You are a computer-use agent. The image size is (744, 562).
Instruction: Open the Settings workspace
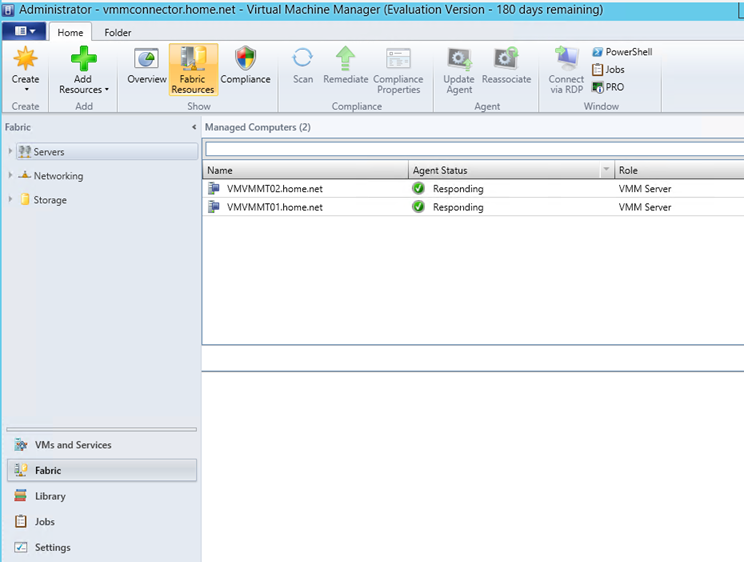[102, 547]
